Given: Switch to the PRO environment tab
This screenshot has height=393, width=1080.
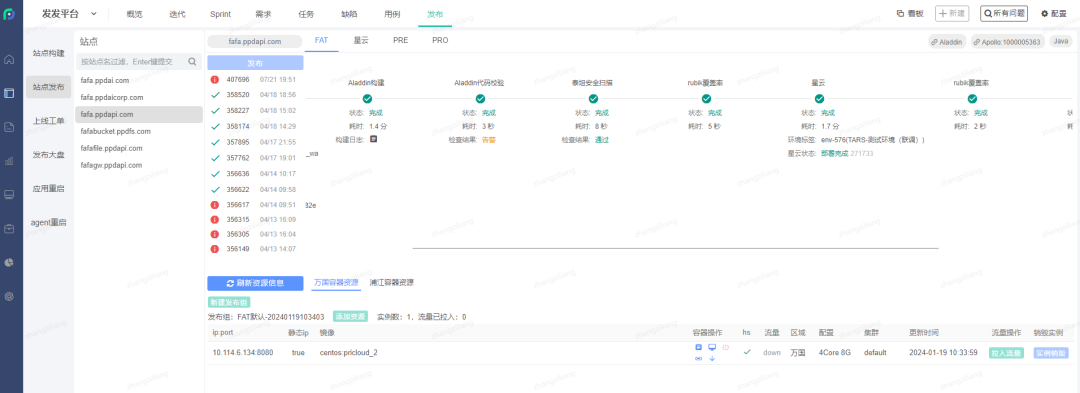Looking at the screenshot, I should pyautogui.click(x=440, y=41).
